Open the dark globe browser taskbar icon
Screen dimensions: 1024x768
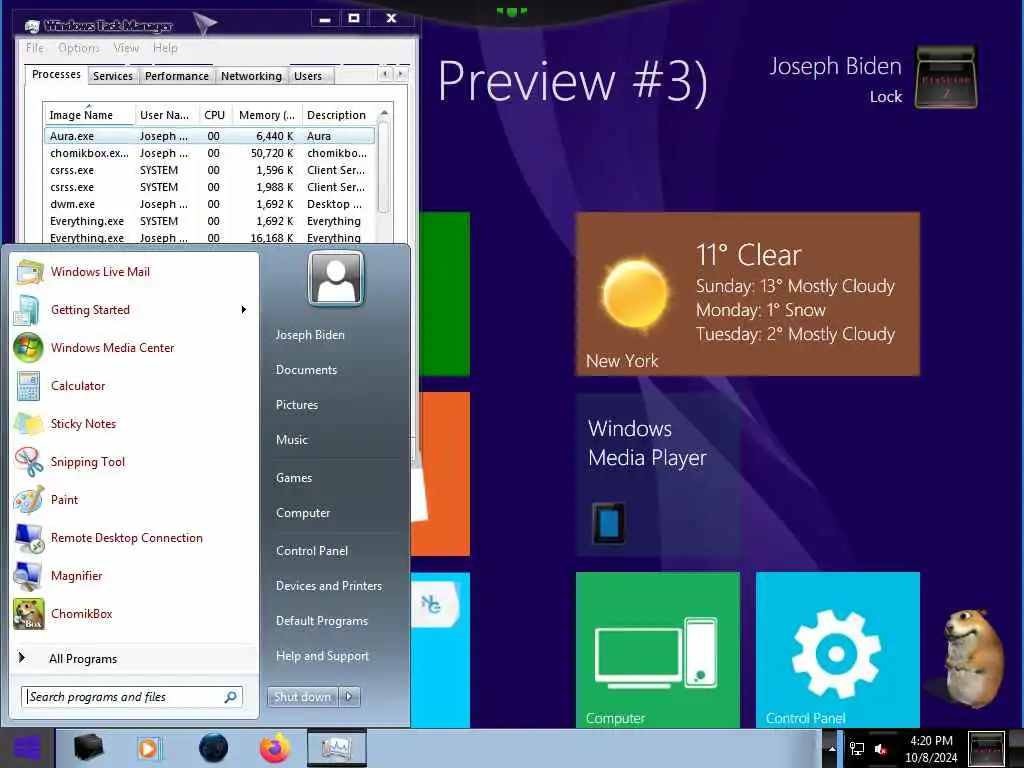pos(213,748)
